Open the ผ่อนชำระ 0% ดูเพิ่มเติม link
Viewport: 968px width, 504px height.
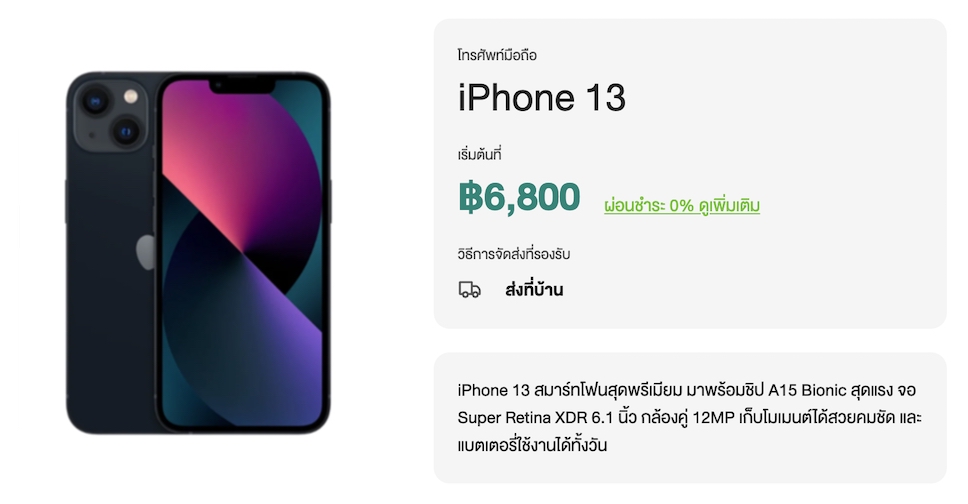click(x=682, y=206)
